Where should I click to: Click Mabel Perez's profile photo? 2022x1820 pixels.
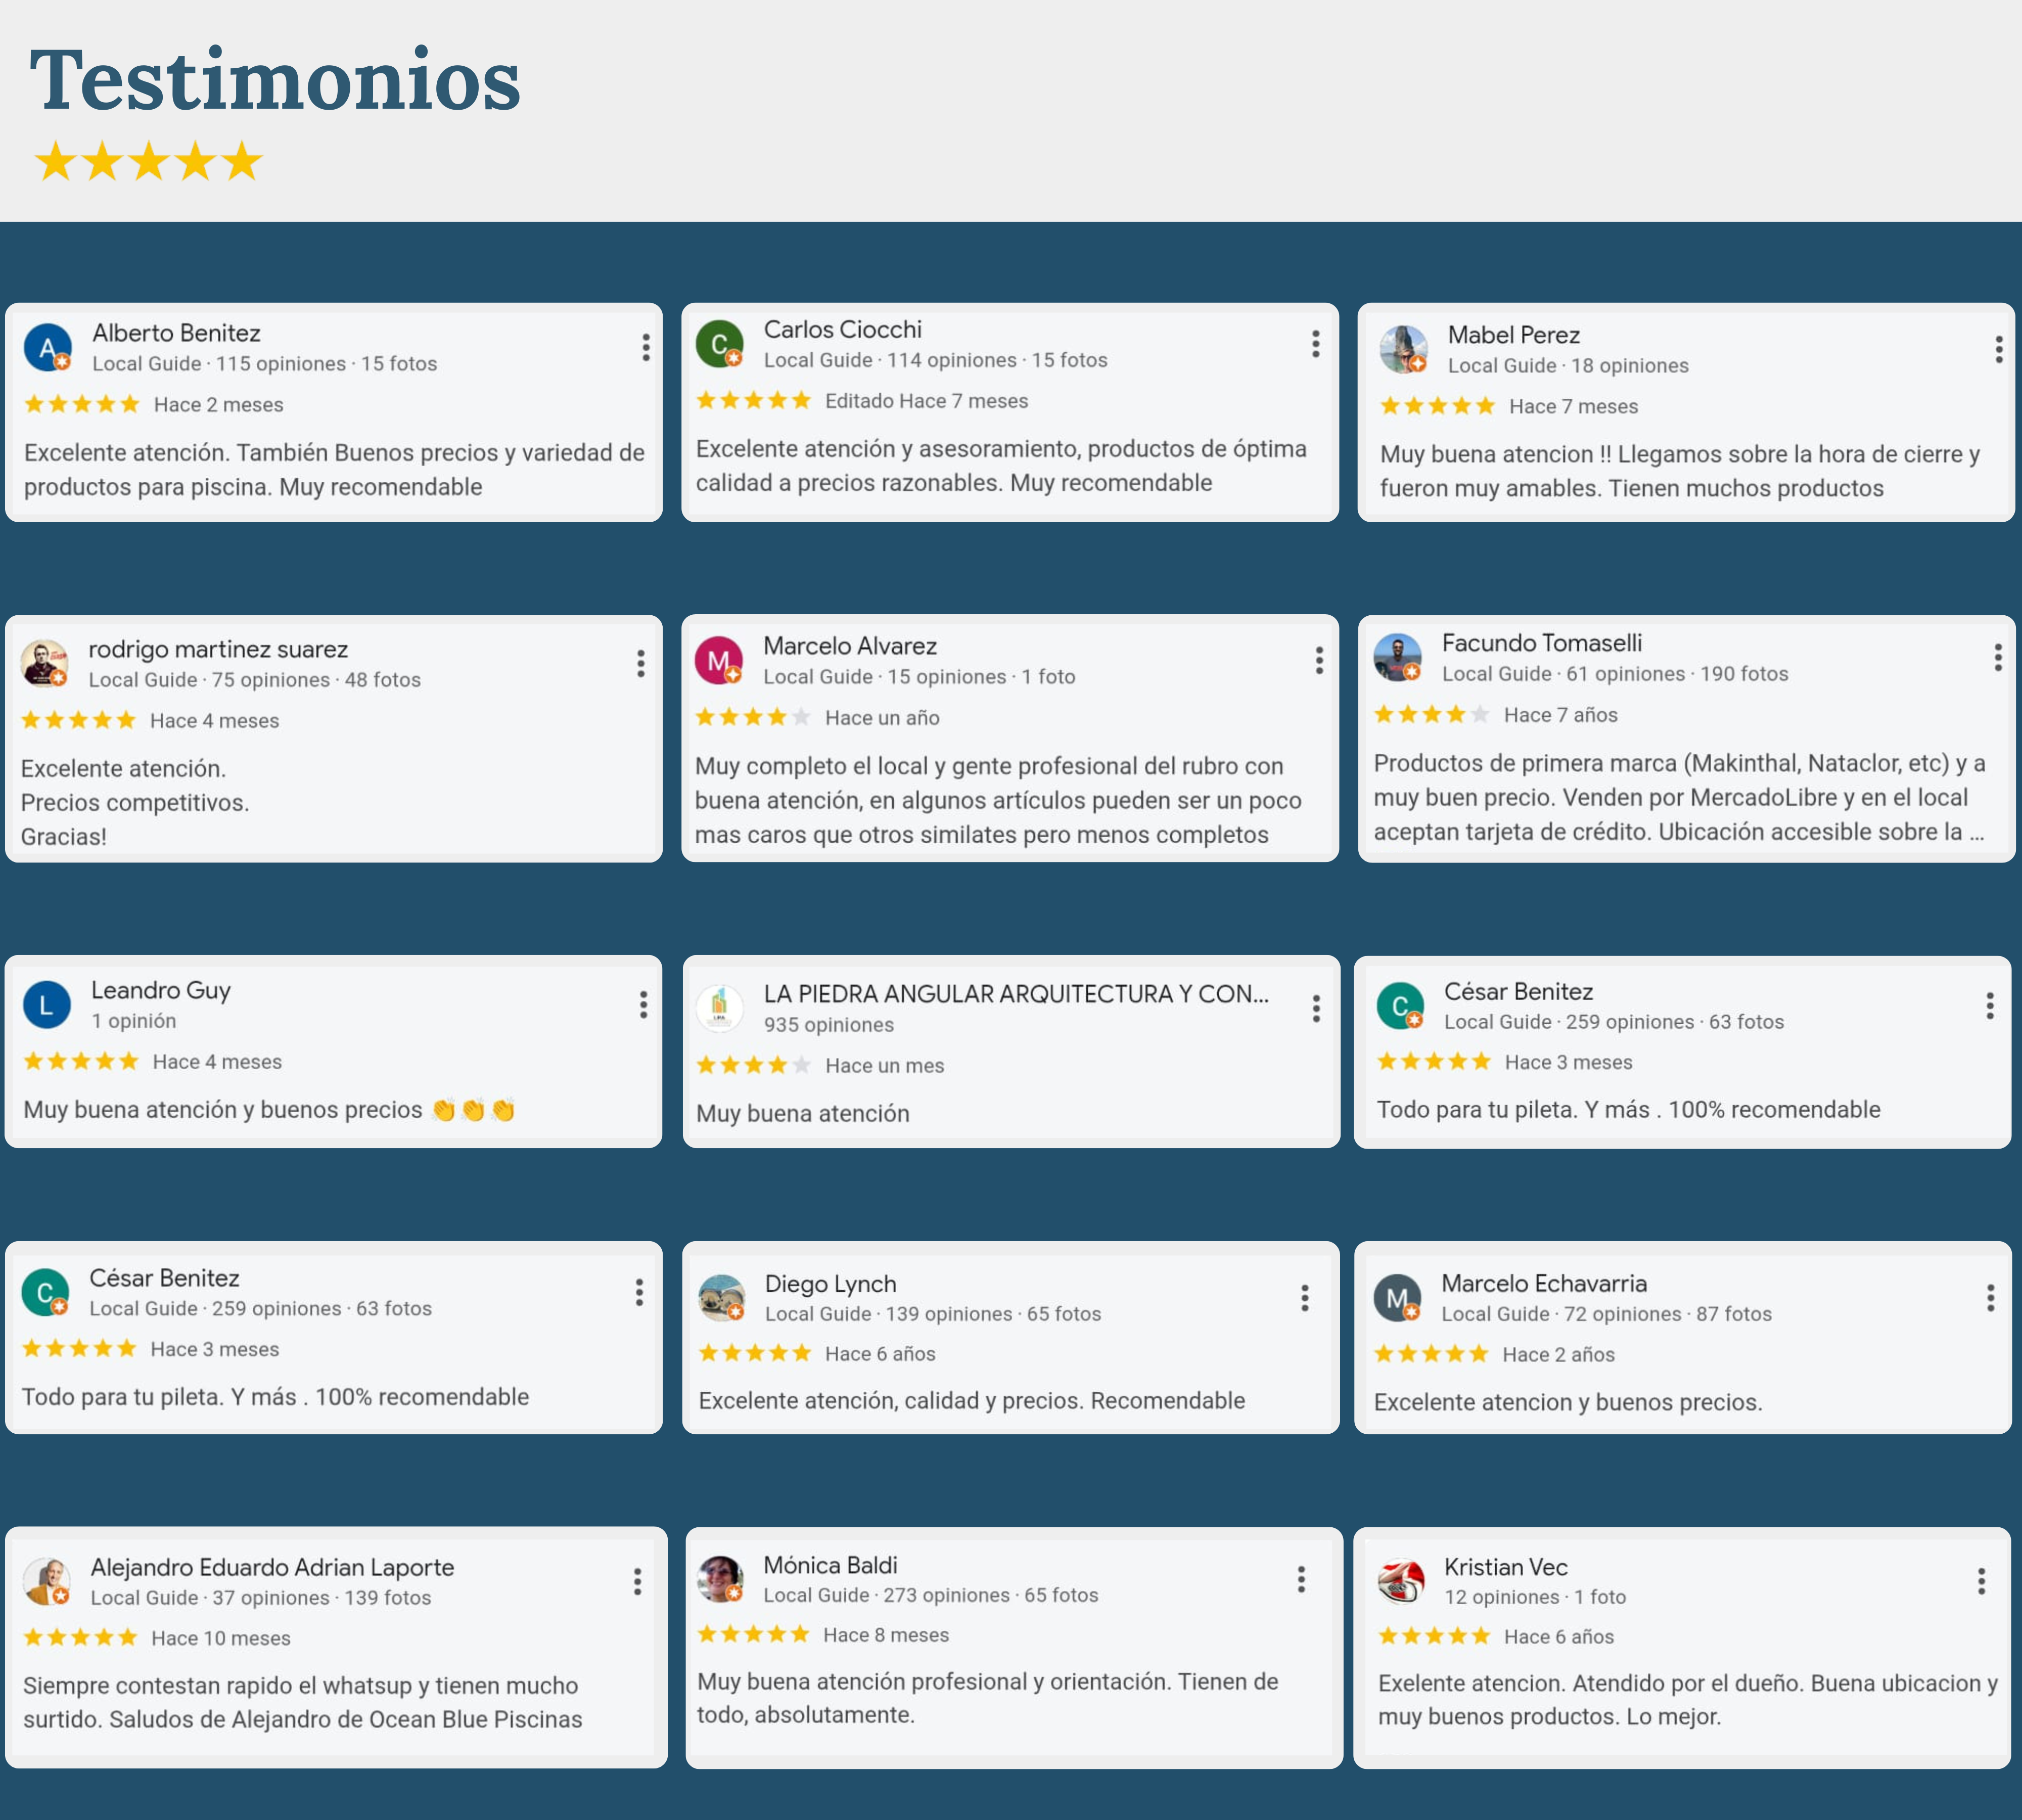[x=1403, y=349]
